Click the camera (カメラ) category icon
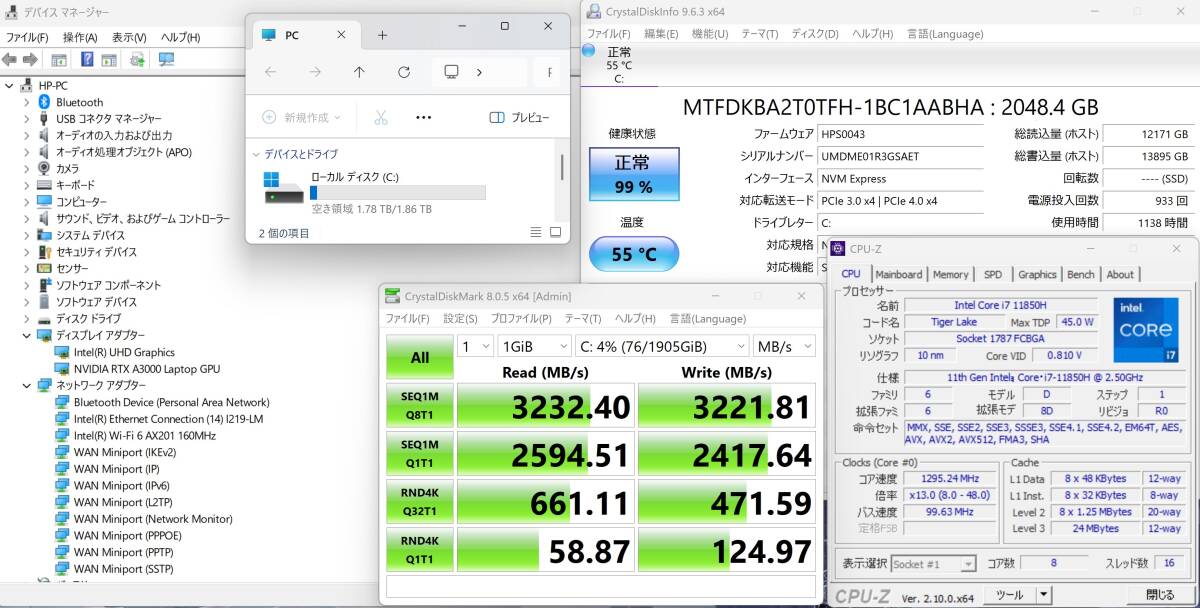Screen dimensions: 1200x608 coord(44,168)
